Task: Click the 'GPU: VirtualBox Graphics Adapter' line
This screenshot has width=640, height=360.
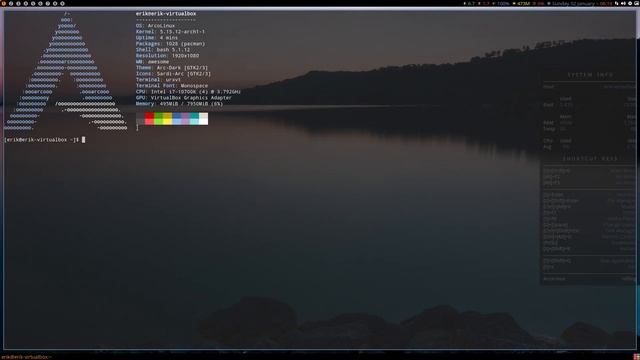Action: 184,98
